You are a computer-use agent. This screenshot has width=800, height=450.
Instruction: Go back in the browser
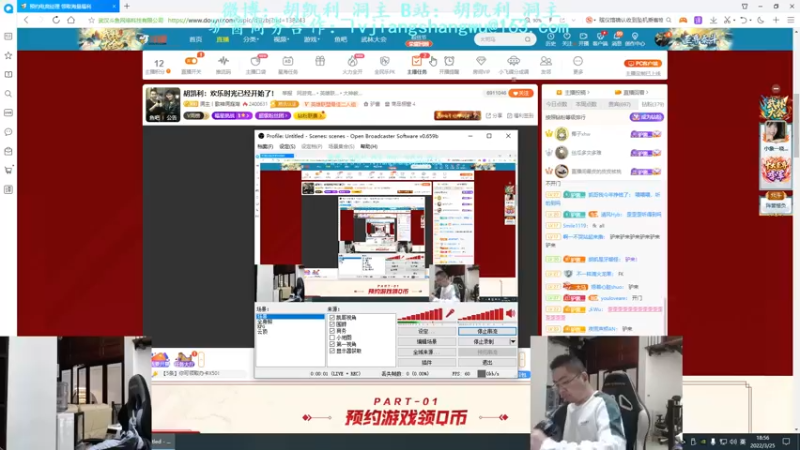point(26,20)
